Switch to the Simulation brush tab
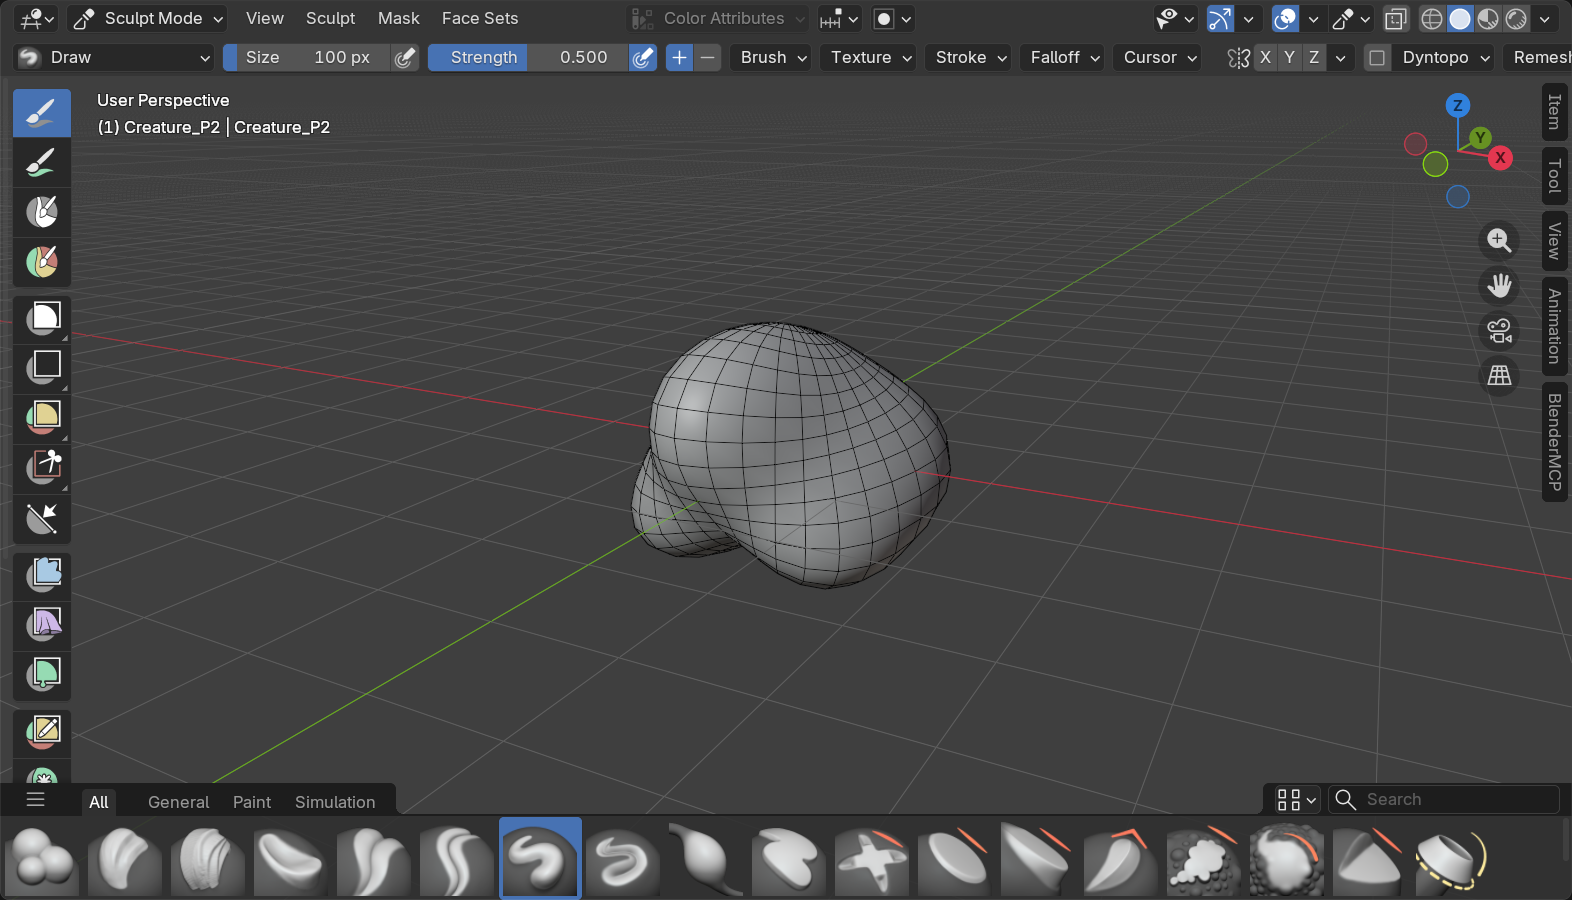The image size is (1572, 900). (x=335, y=802)
